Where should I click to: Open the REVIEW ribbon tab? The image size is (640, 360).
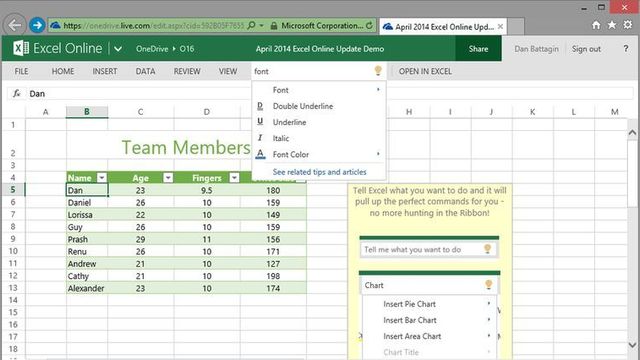click(187, 71)
